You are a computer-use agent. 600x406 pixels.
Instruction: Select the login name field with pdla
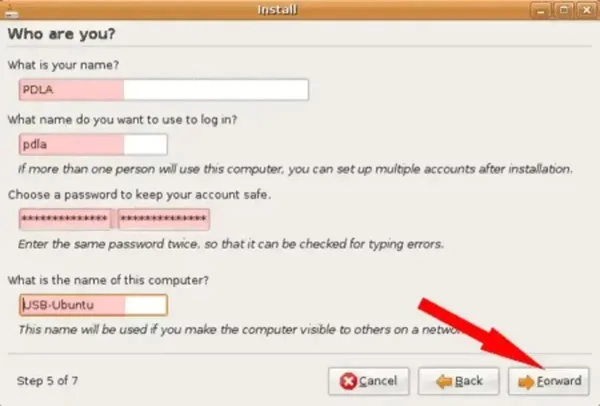(x=93, y=145)
